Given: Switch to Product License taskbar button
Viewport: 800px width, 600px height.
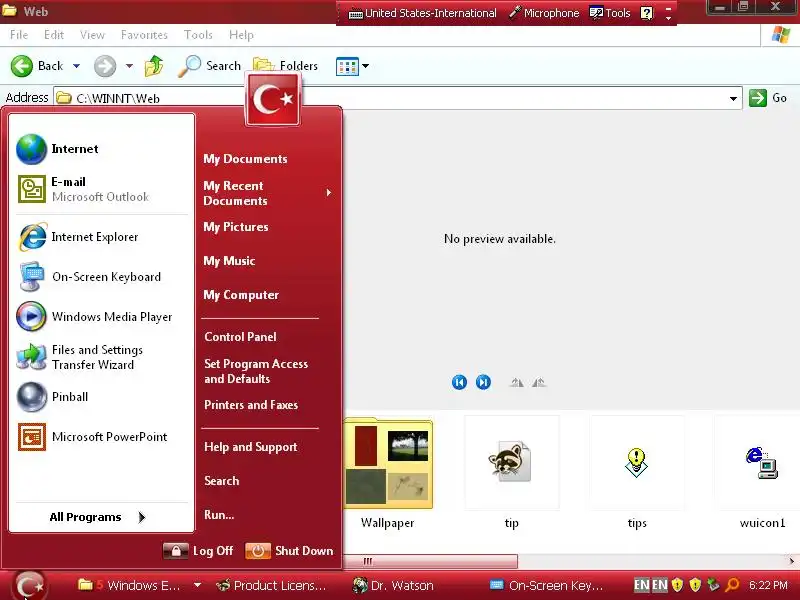Looking at the screenshot, I should click(x=270, y=585).
